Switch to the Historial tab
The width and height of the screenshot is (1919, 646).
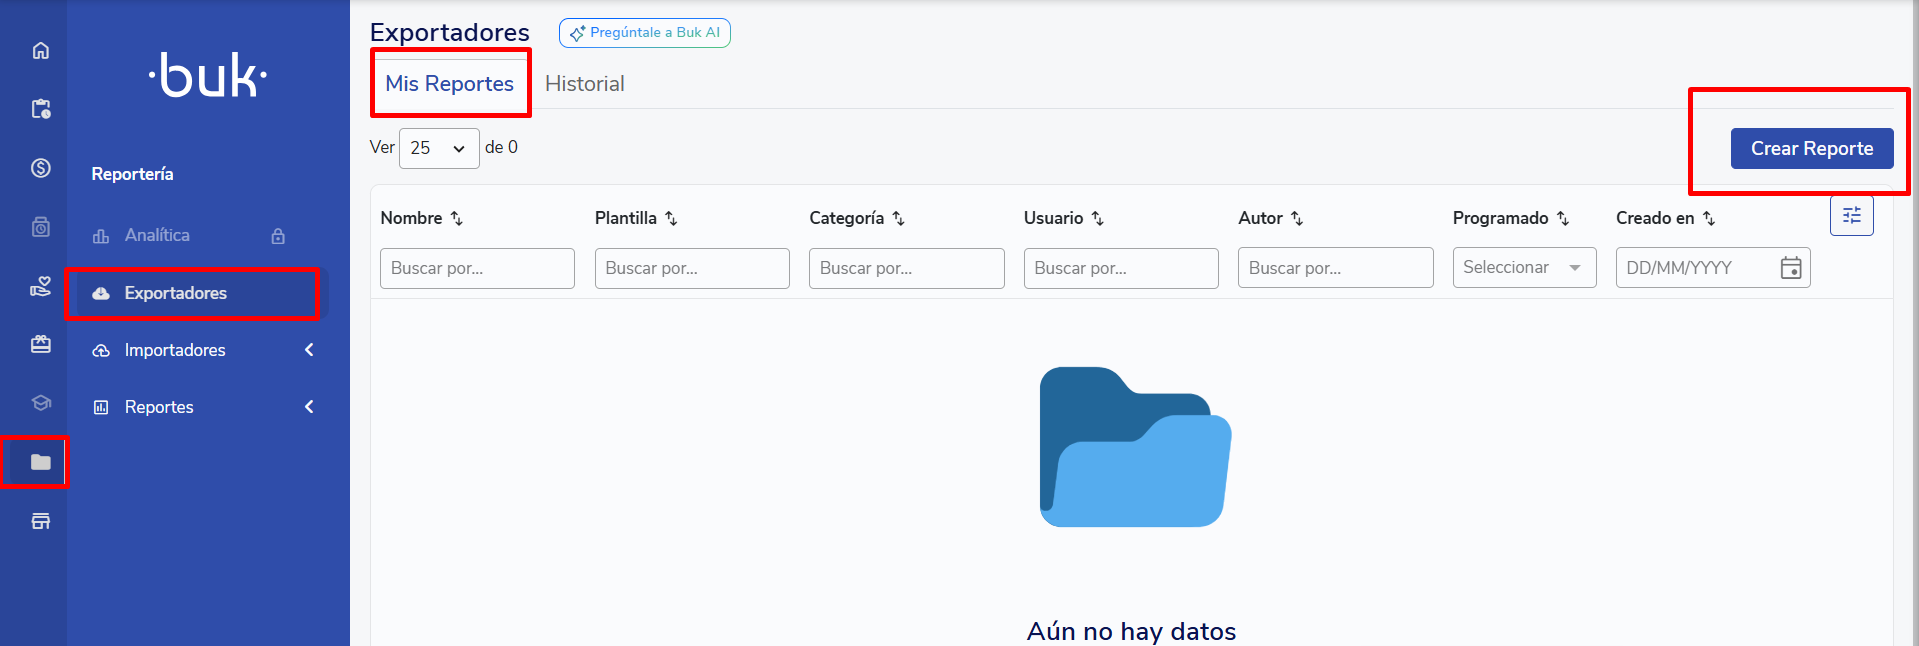584,84
